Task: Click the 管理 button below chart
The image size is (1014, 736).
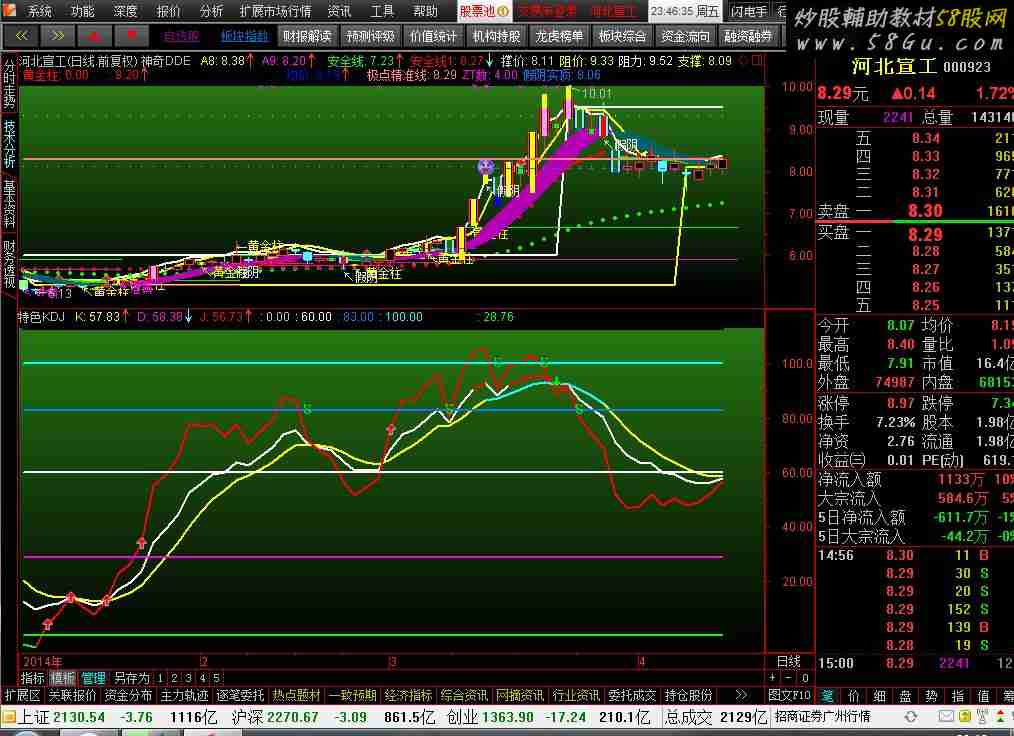Action: [x=93, y=678]
